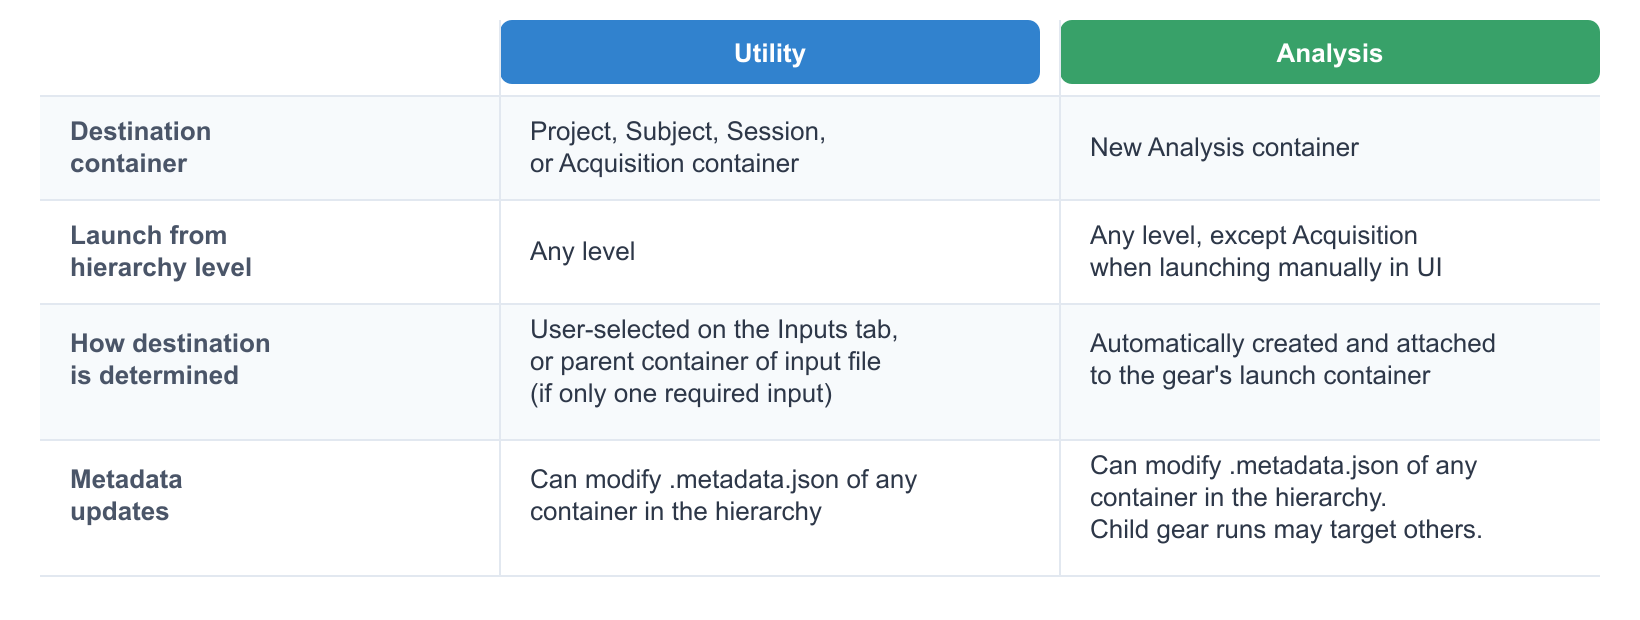This screenshot has width=1640, height=620.
Task: Select the Destination container row label
Action: [141, 147]
